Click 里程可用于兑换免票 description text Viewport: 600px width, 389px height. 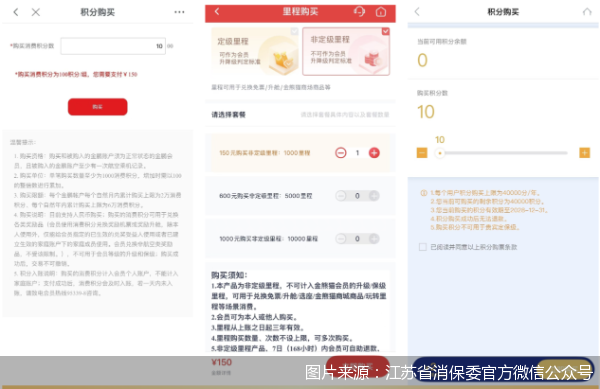point(271,87)
